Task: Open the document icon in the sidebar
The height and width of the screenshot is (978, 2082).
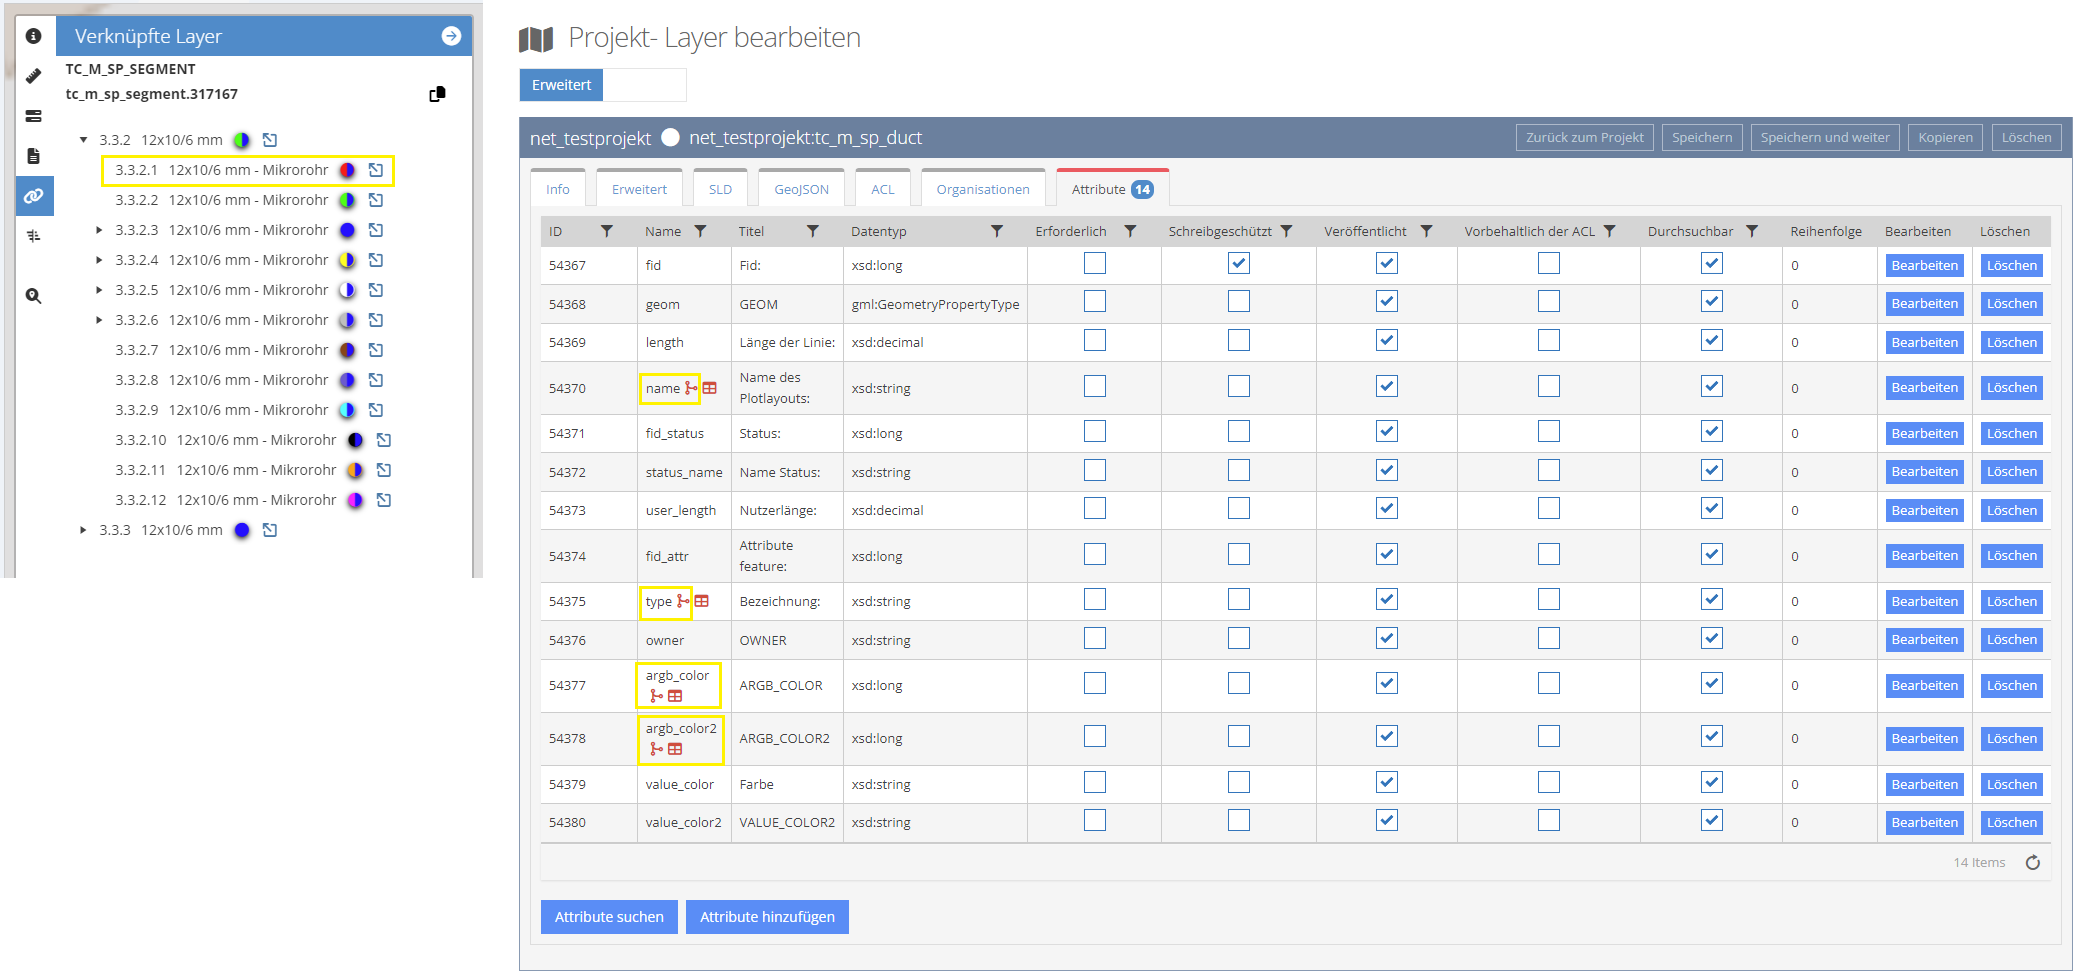Action: pyautogui.click(x=34, y=156)
